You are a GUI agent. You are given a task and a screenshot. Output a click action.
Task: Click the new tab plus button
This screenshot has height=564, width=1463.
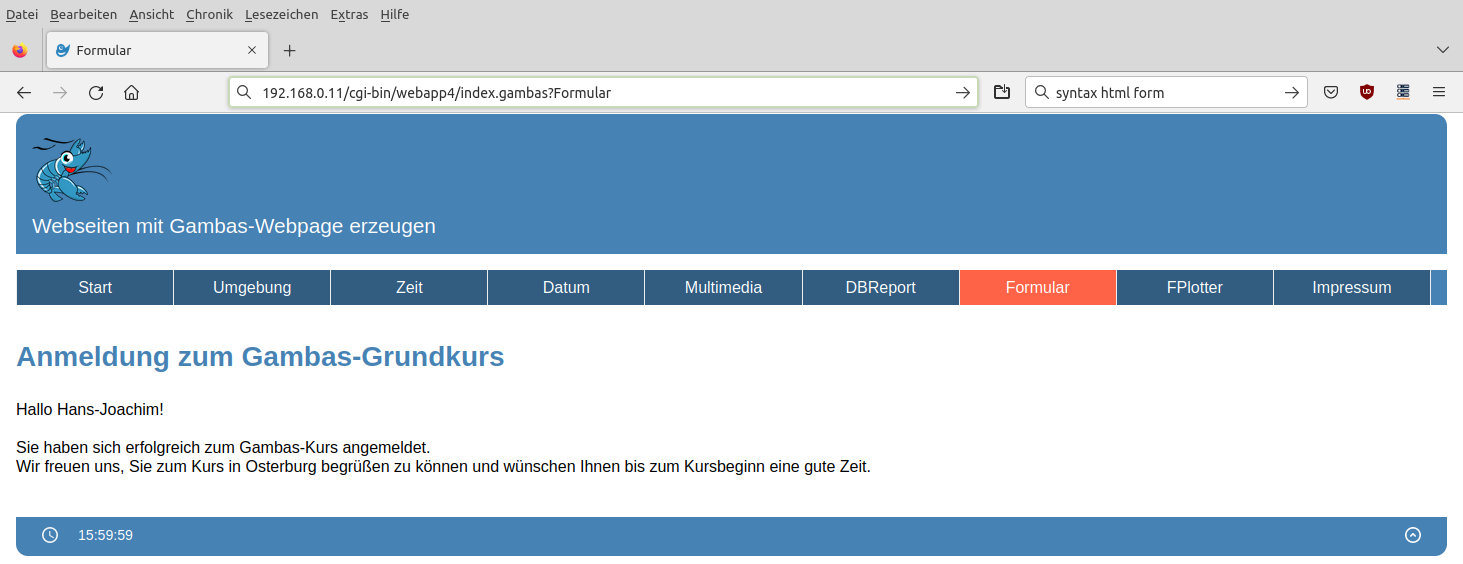(x=290, y=51)
